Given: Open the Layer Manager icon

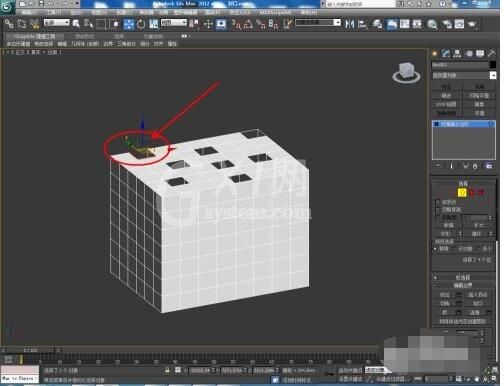Looking at the screenshot, I should tap(378, 24).
